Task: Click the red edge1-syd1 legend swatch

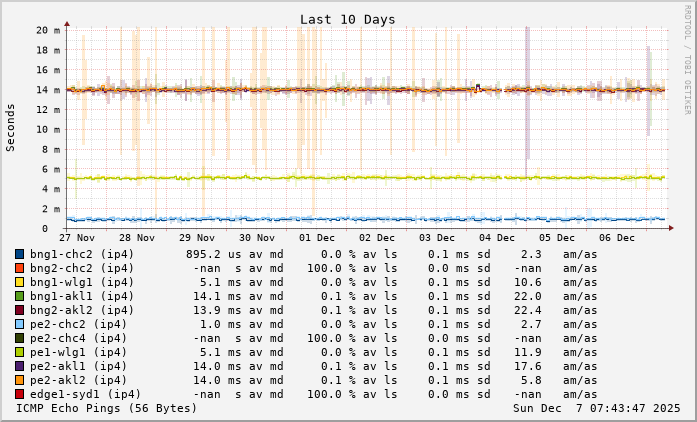Action: pyautogui.click(x=19, y=394)
